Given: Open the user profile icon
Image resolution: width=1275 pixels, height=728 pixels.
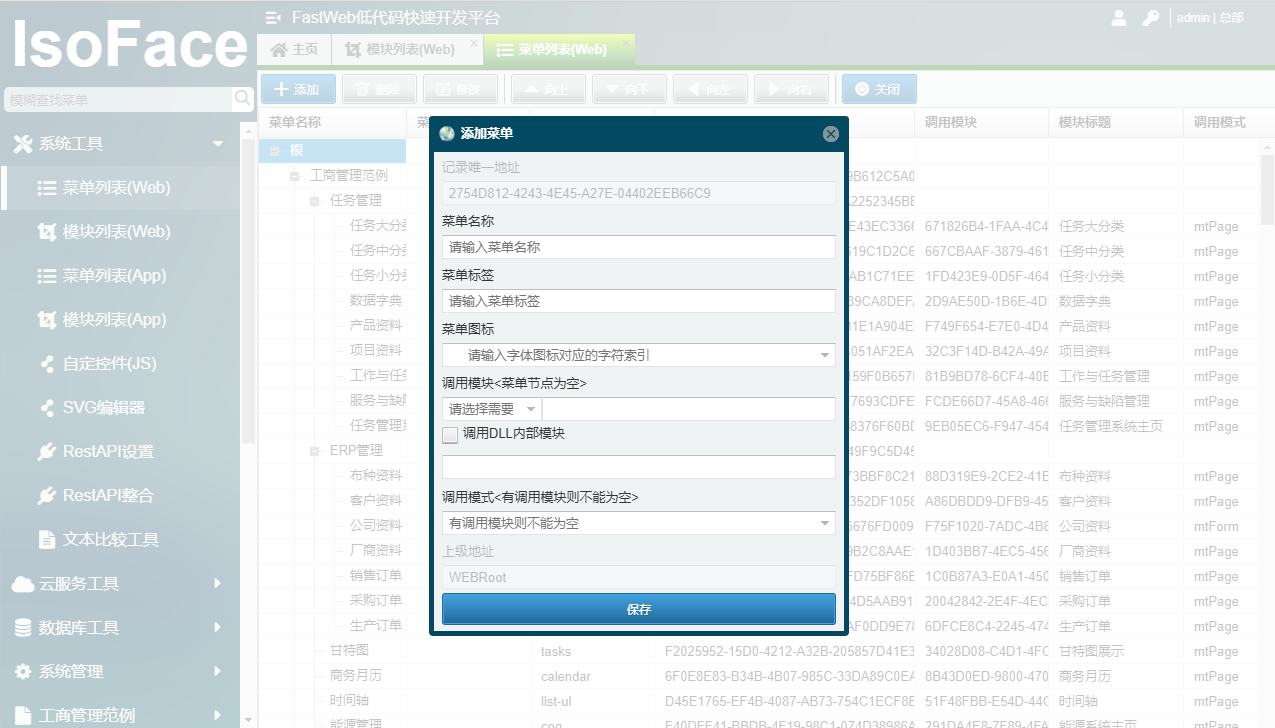Looking at the screenshot, I should (1119, 17).
